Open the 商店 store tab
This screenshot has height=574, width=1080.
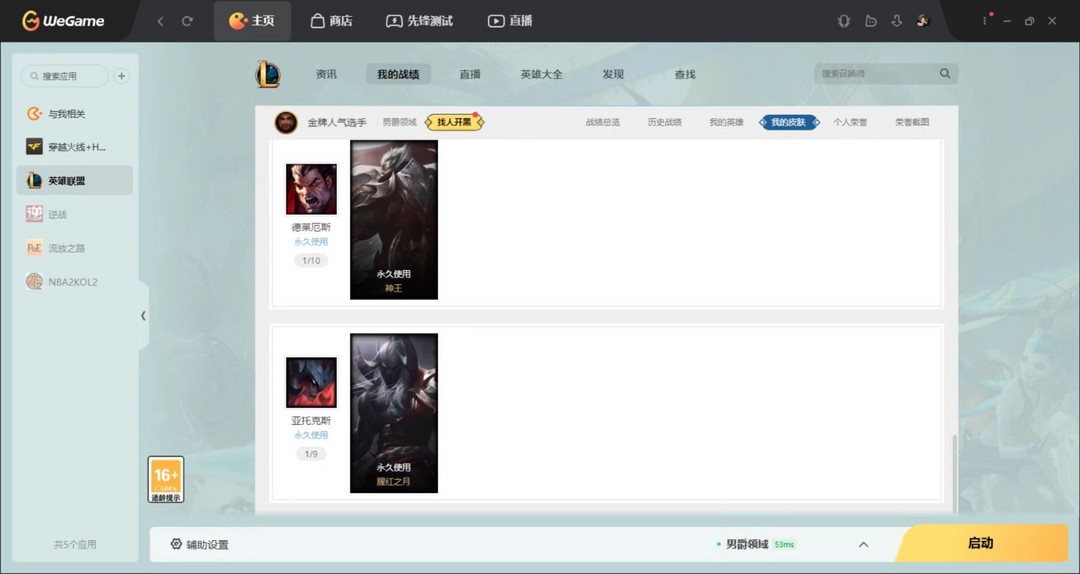pos(331,21)
